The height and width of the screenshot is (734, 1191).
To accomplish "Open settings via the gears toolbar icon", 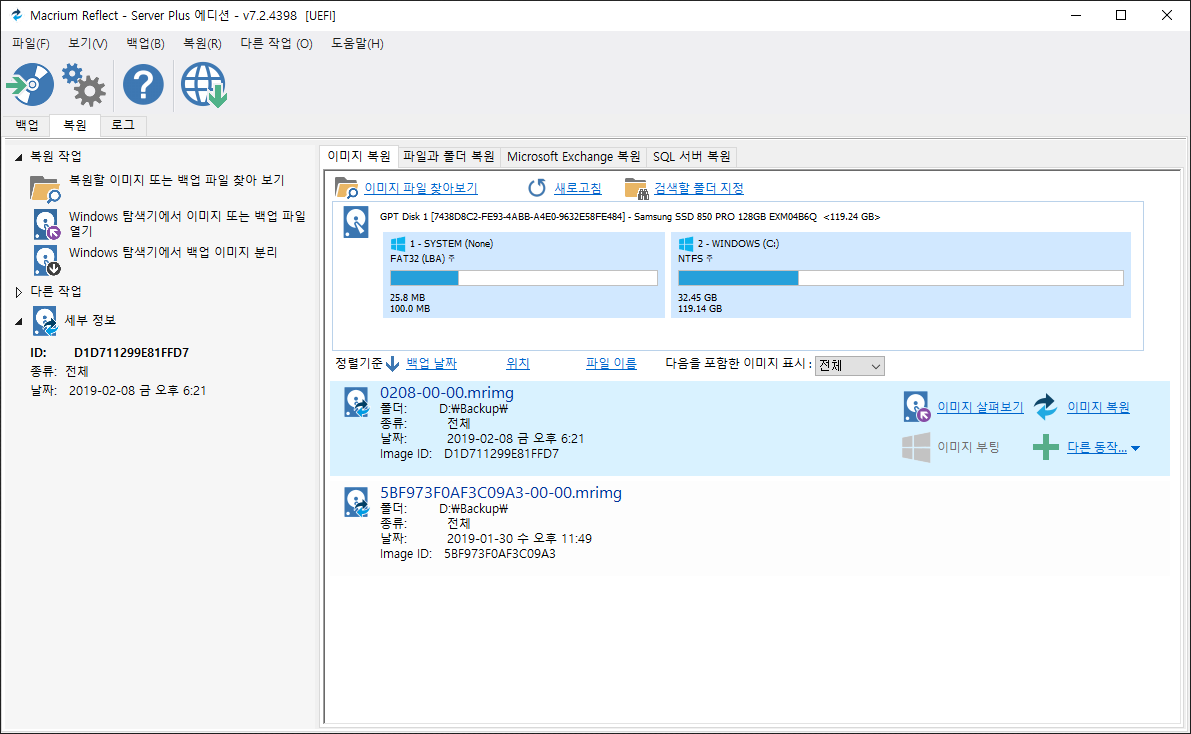I will (84, 84).
